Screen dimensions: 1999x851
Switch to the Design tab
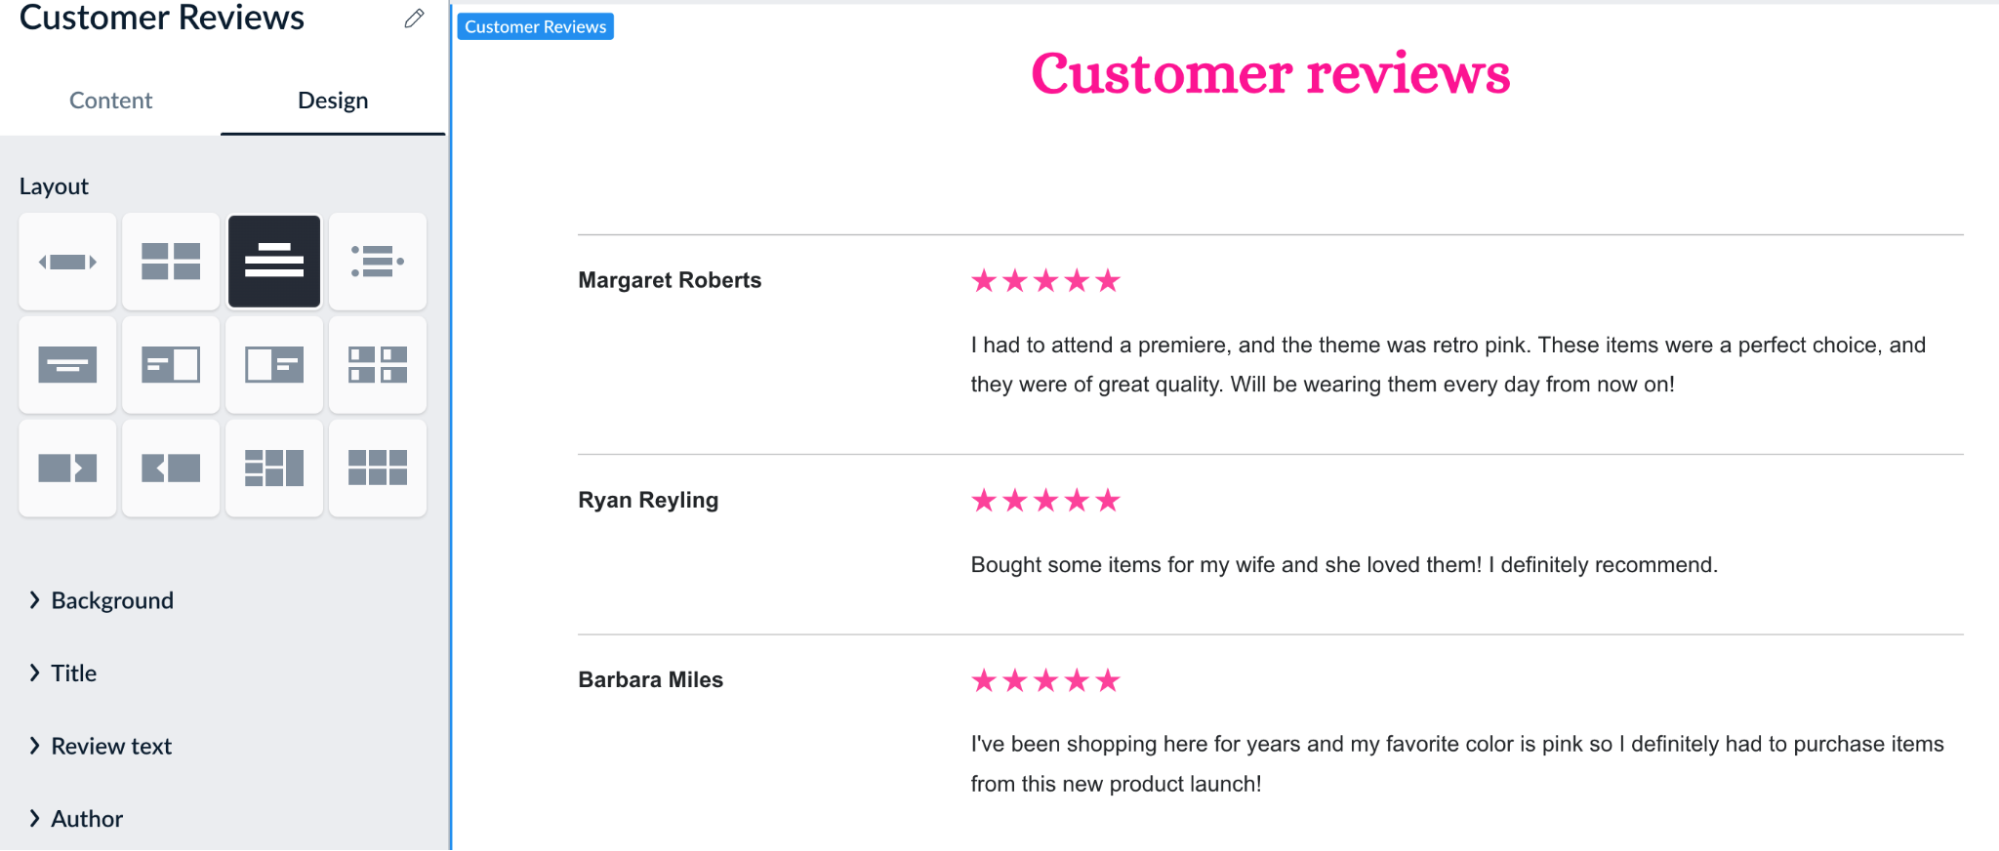(332, 100)
